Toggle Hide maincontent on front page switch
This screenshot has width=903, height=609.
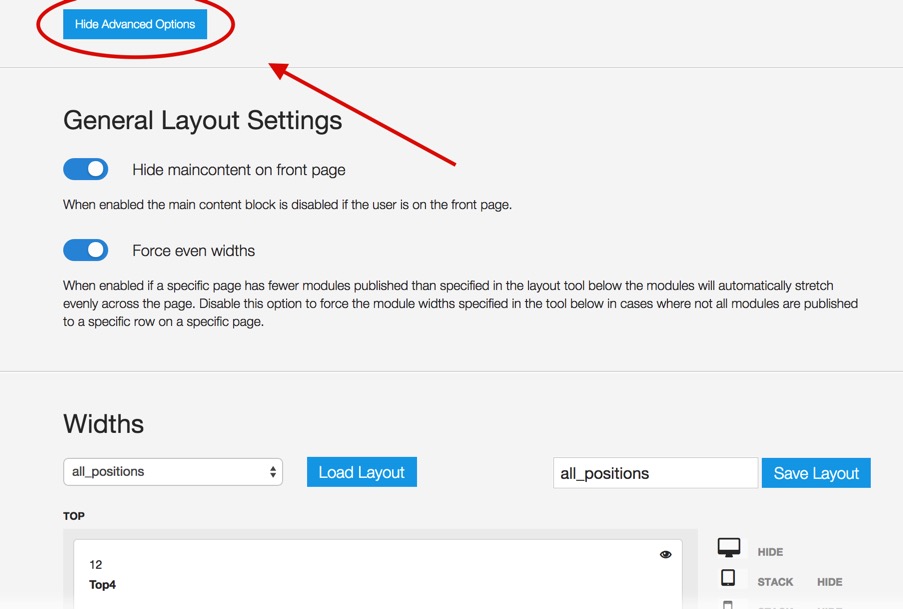(x=86, y=169)
